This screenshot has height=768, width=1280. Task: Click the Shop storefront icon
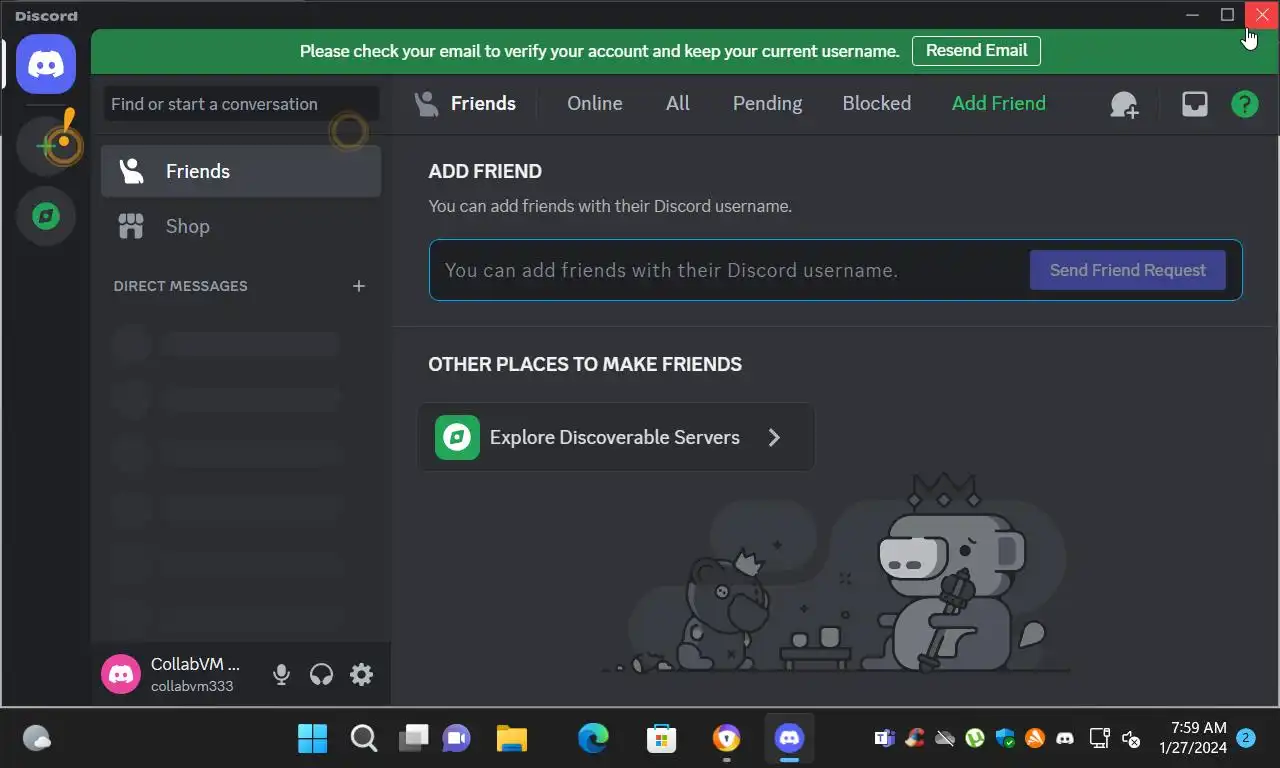[131, 226]
